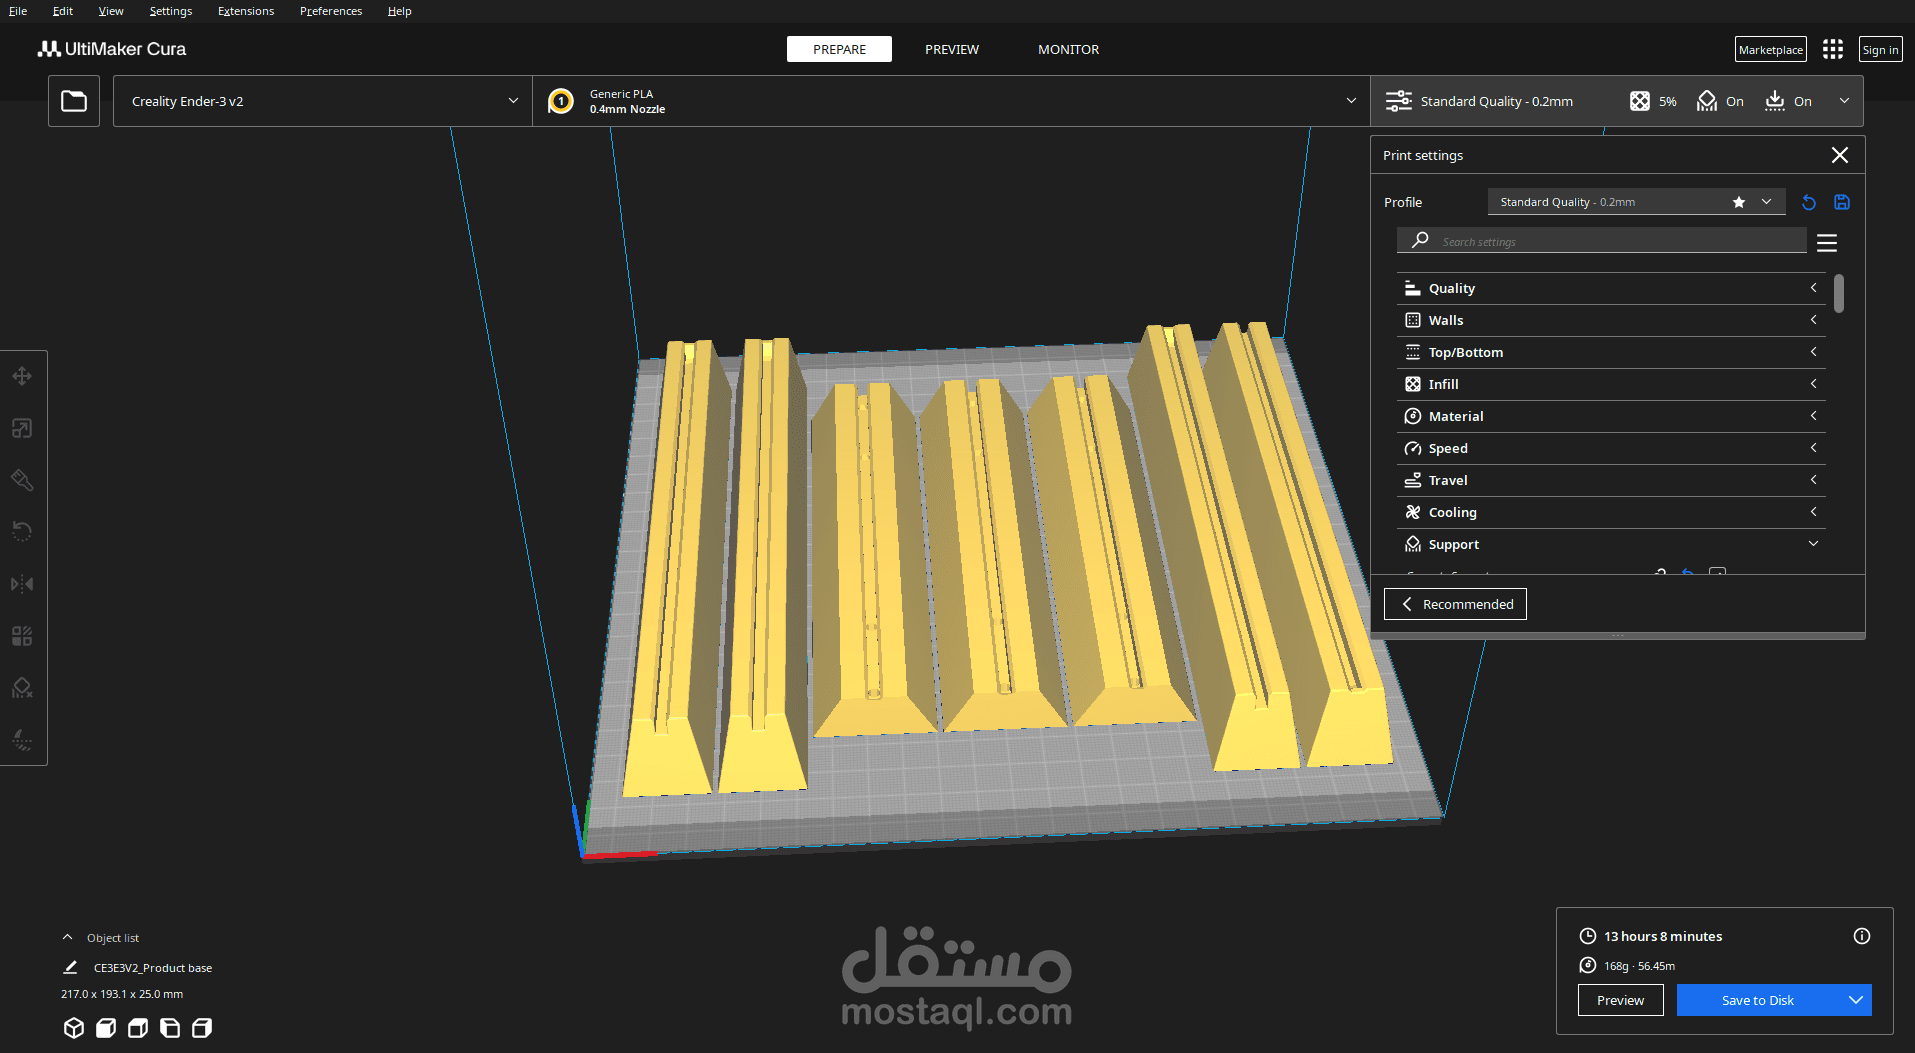Select the Move tool
Screen dimensions: 1915x1053
22,376
